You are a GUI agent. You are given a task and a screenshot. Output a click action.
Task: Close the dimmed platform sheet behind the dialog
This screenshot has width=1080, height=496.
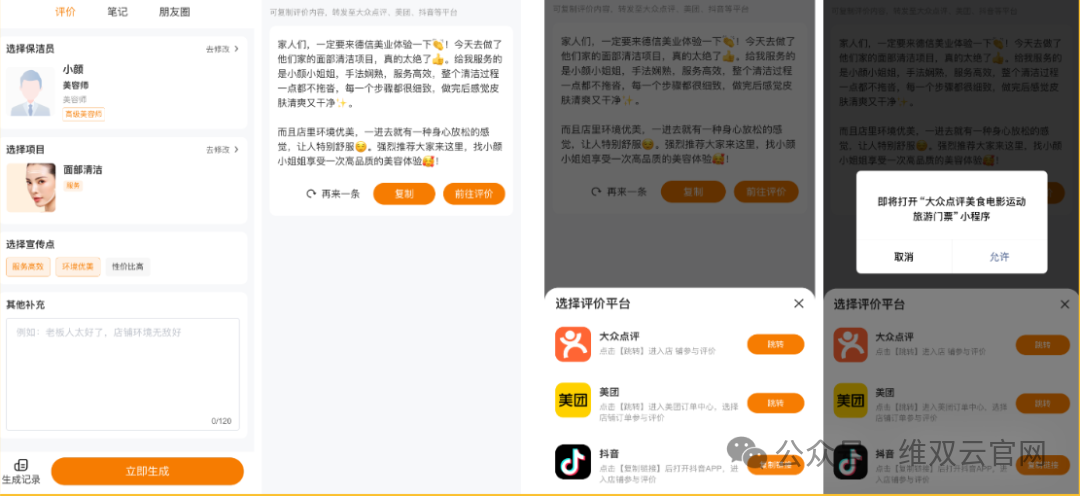click(1065, 304)
